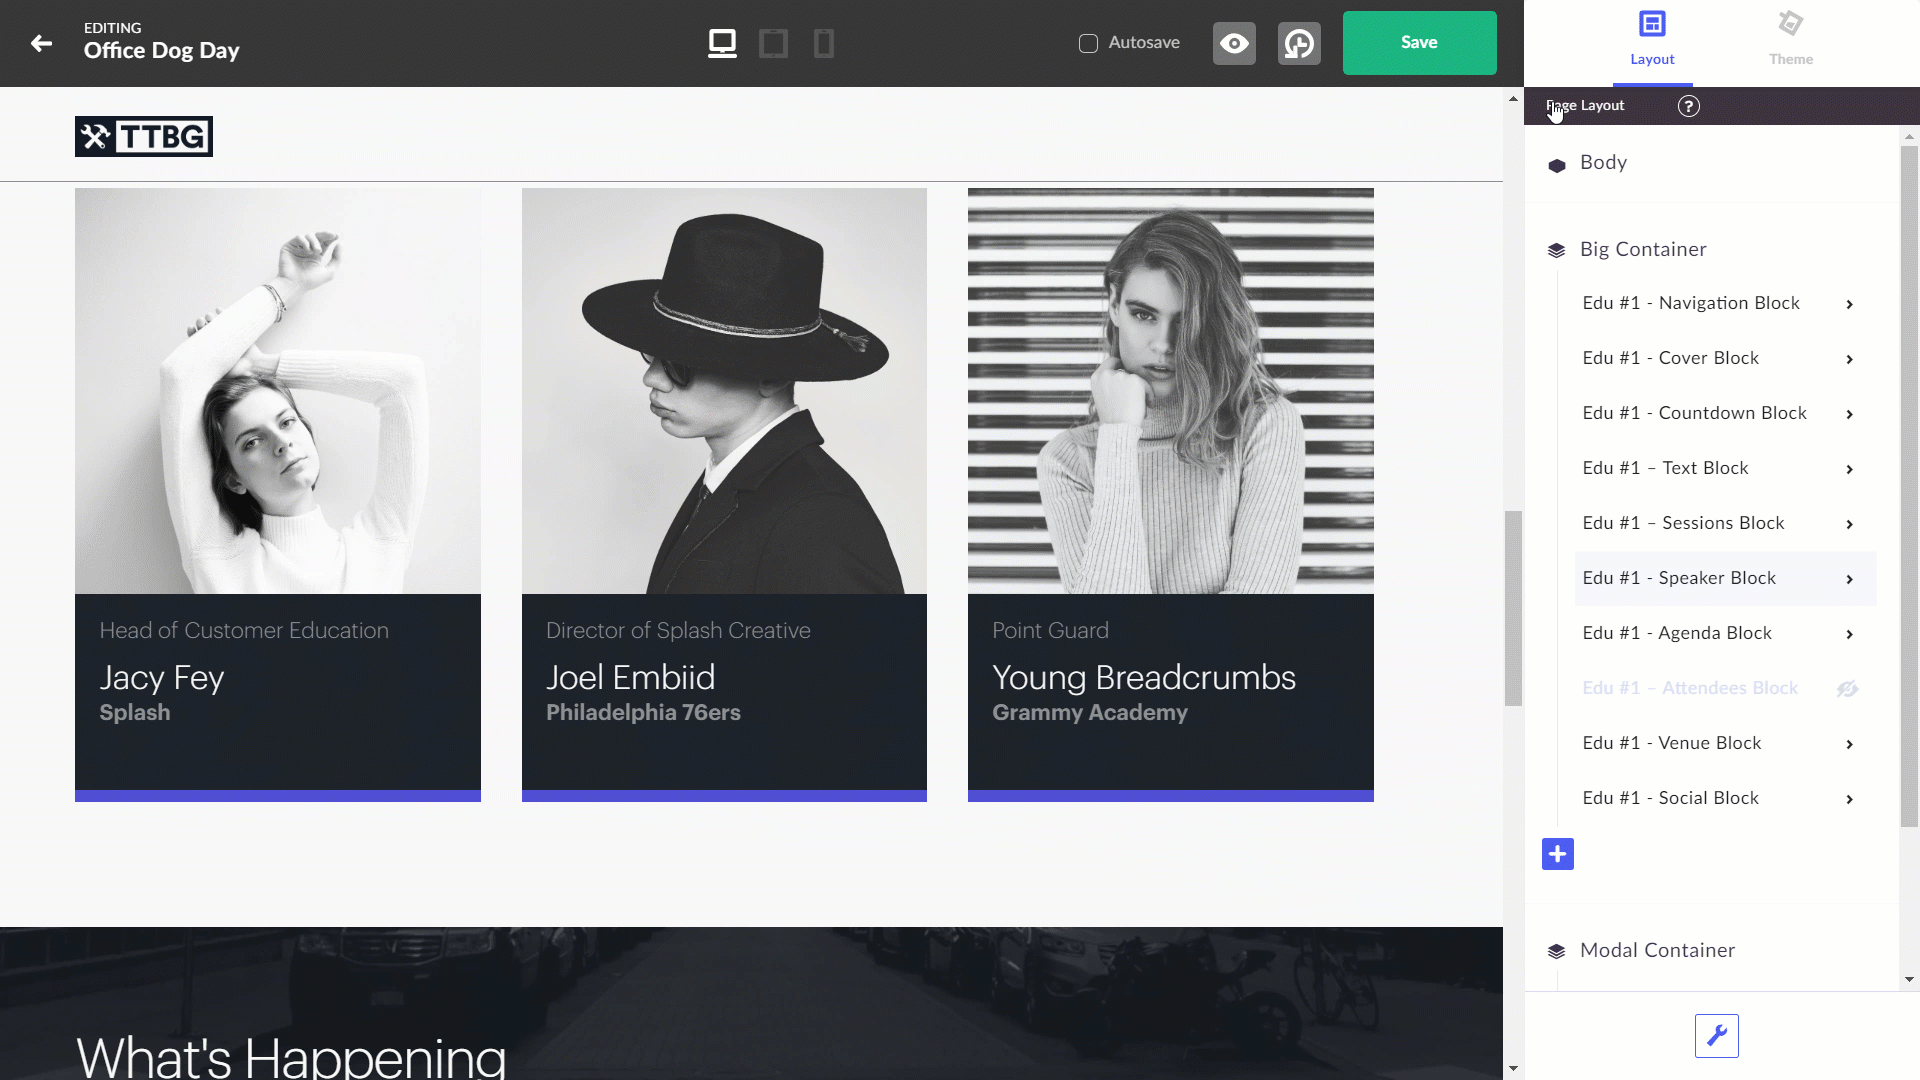Click Director of Splash Creative title
This screenshot has width=1920, height=1080.
point(678,631)
